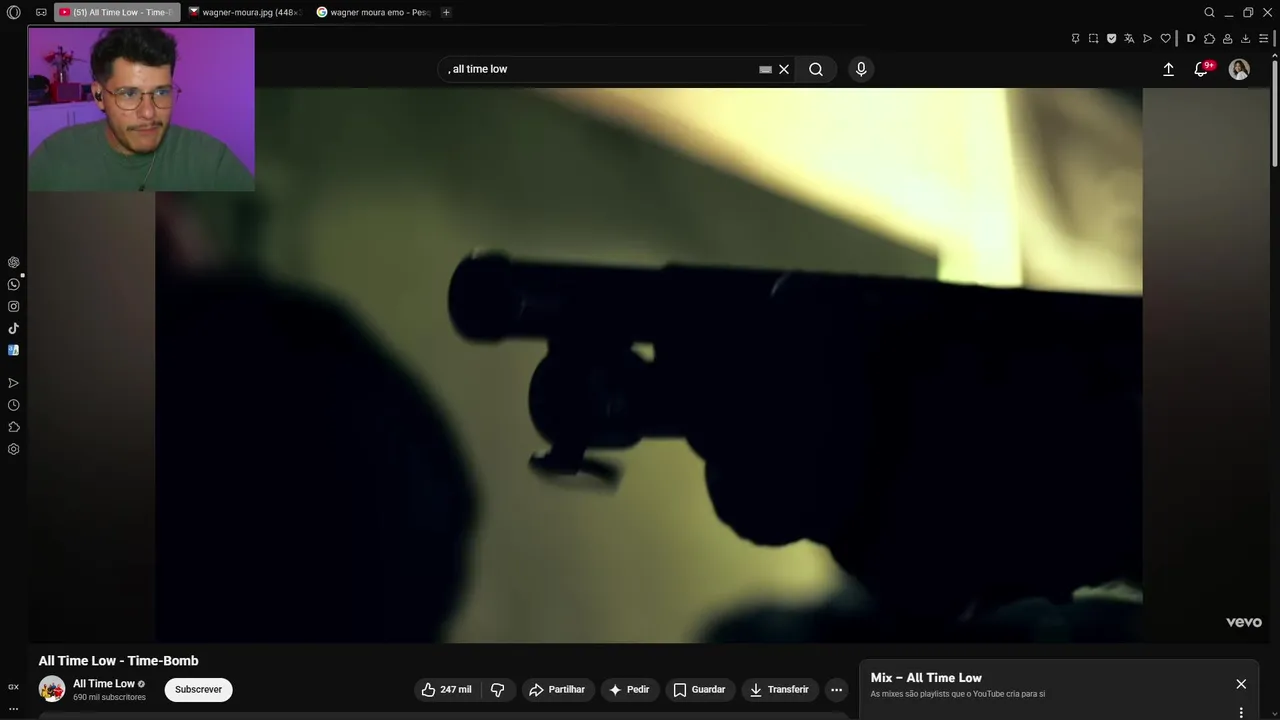The width and height of the screenshot is (1280, 720).
Task: Click the YouTube create/upload icon
Action: point(1168,69)
